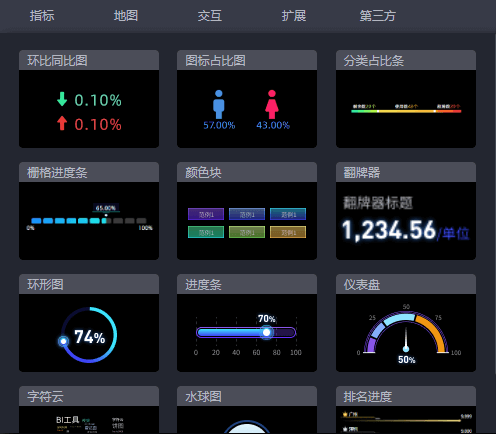Open the 地图 tab

(126, 16)
